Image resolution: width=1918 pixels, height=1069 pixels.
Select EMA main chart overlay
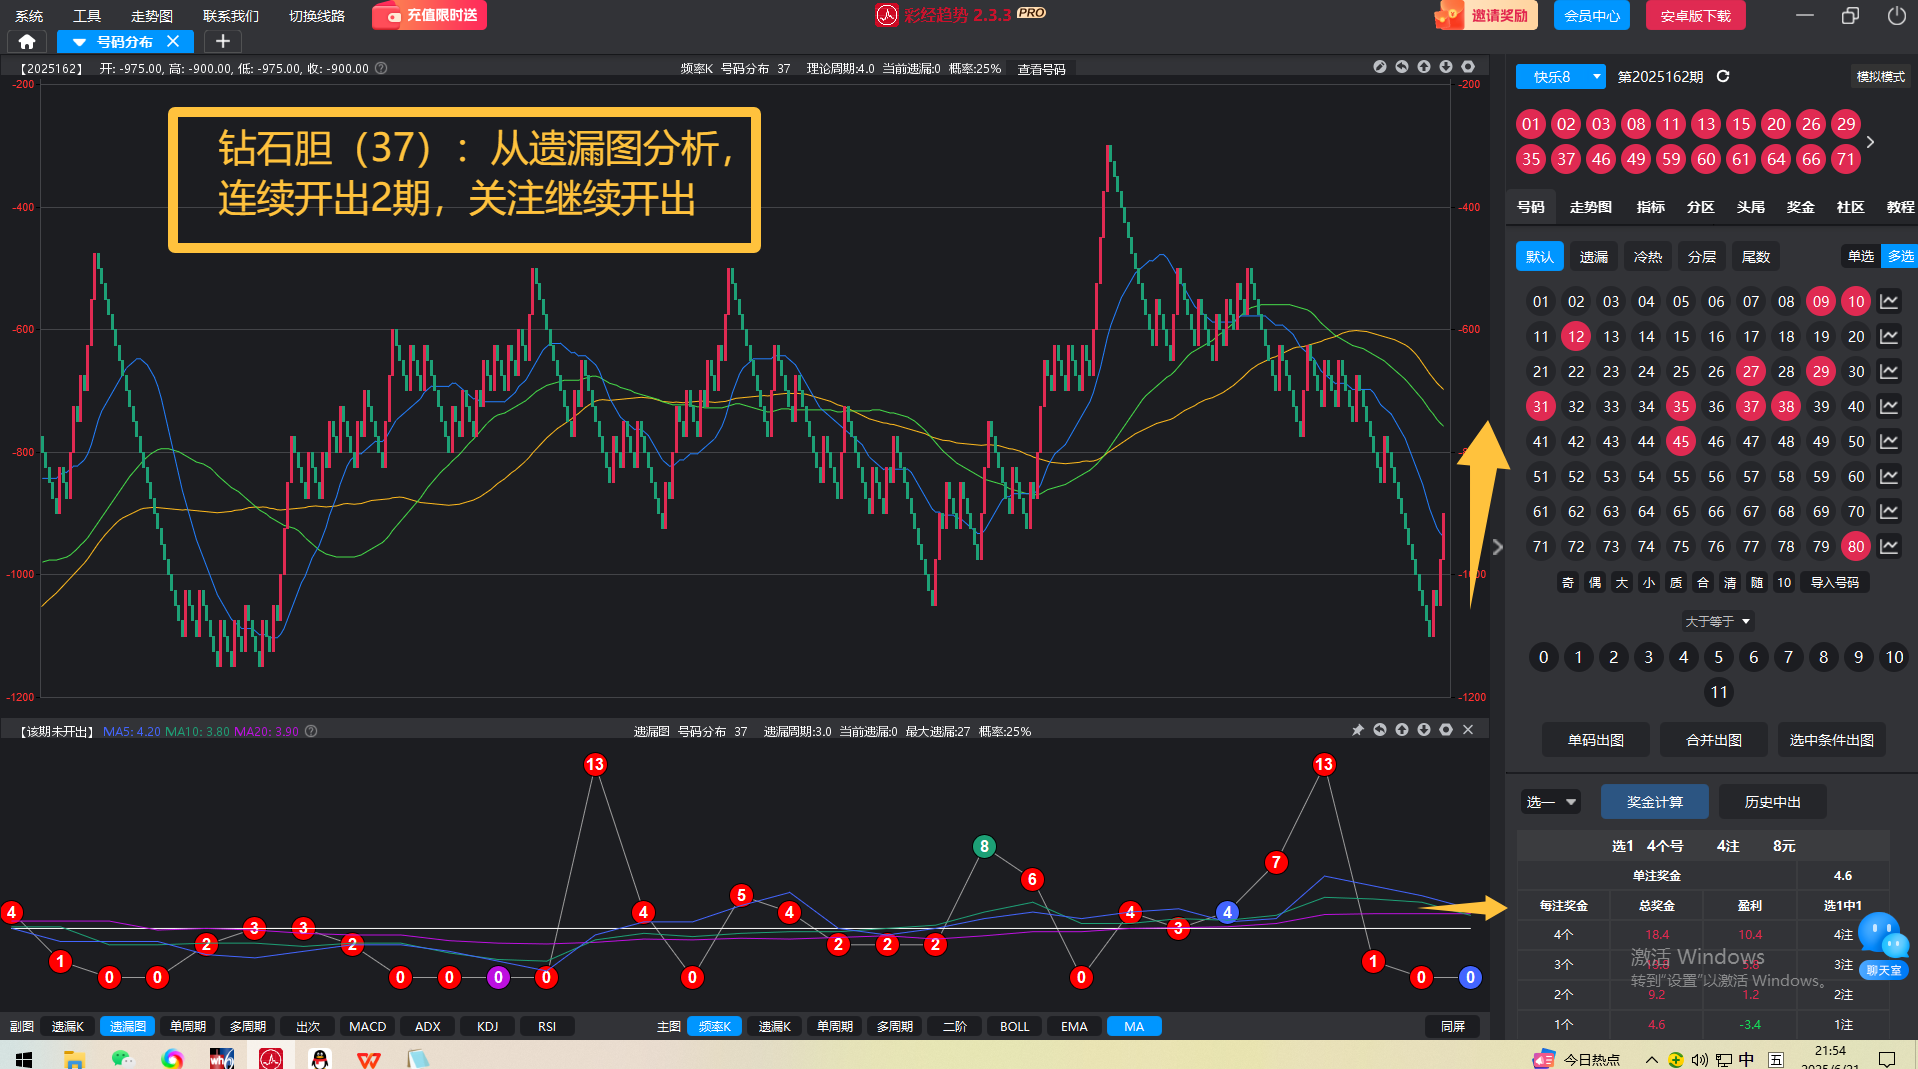(x=1074, y=1026)
